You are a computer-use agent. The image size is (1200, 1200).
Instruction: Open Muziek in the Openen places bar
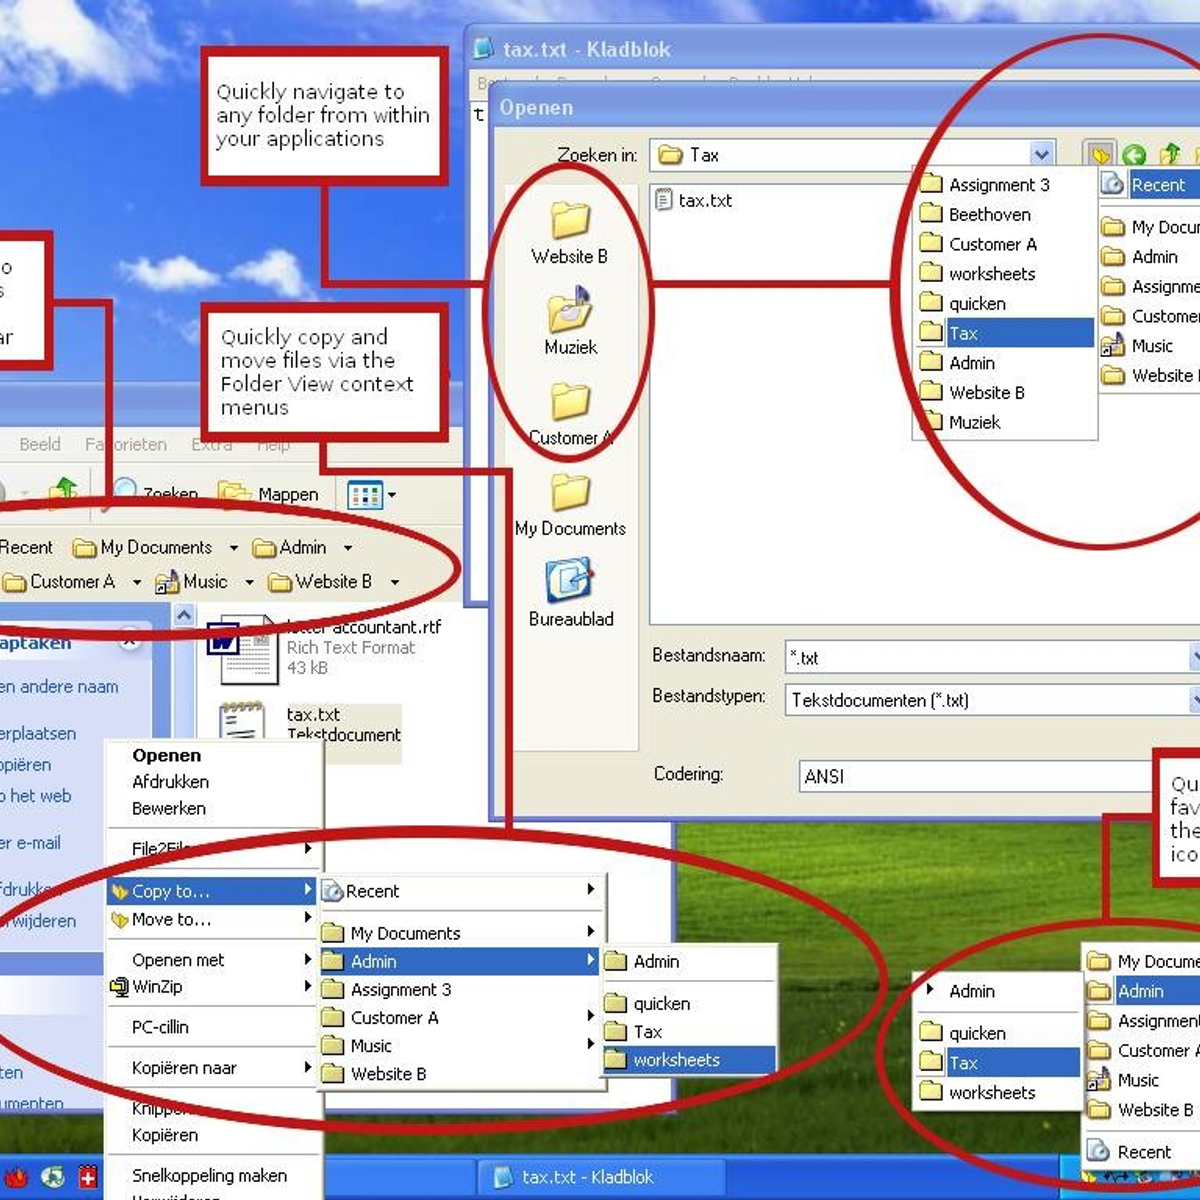(570, 322)
